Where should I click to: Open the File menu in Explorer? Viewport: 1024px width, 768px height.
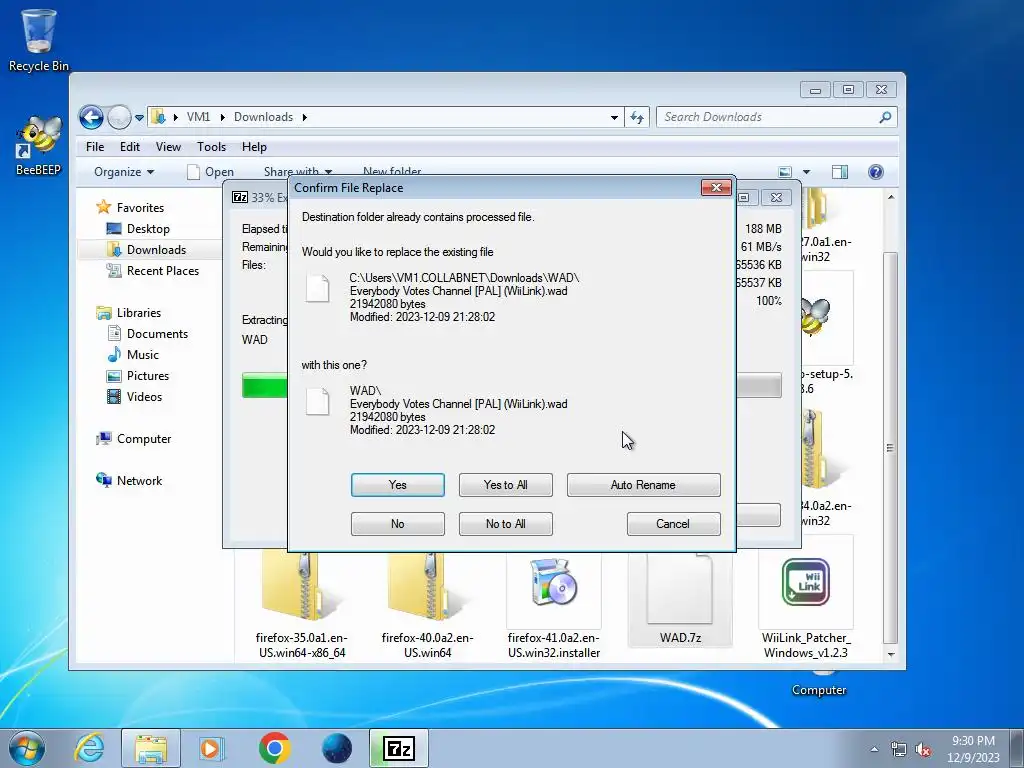tap(95, 147)
